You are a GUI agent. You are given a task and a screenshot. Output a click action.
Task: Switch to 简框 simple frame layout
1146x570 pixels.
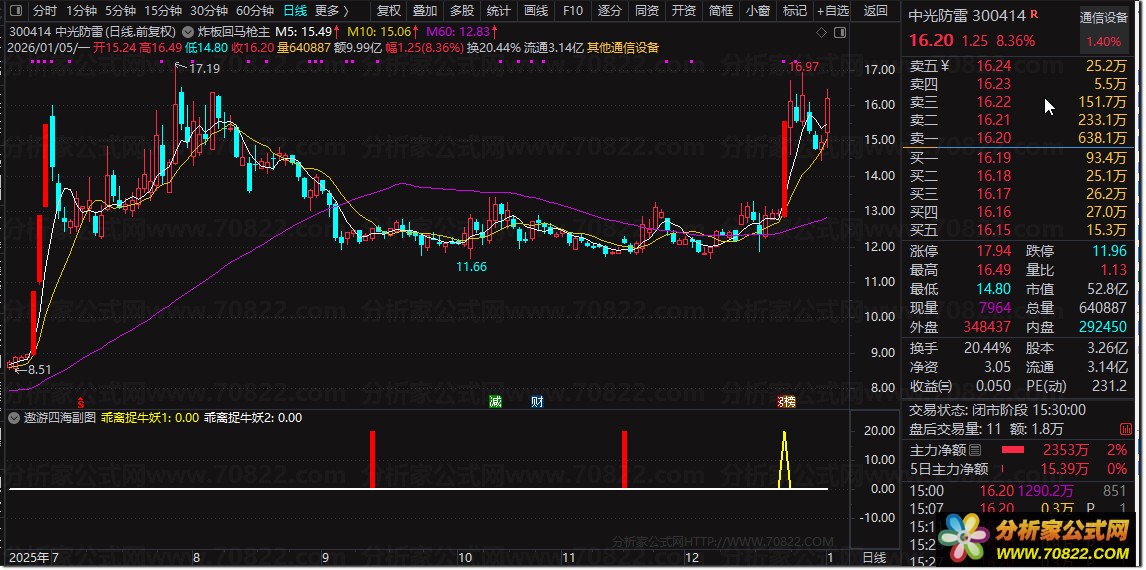click(x=721, y=11)
